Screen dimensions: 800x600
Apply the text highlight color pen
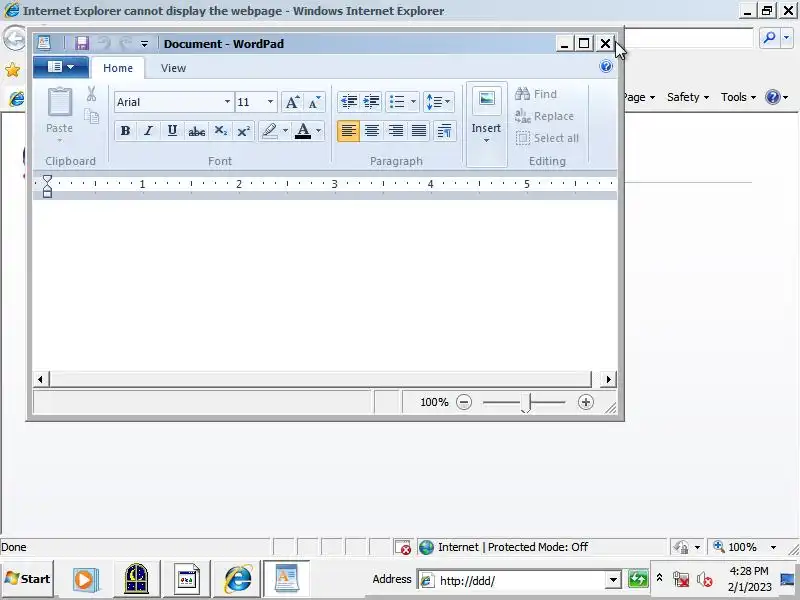click(269, 131)
